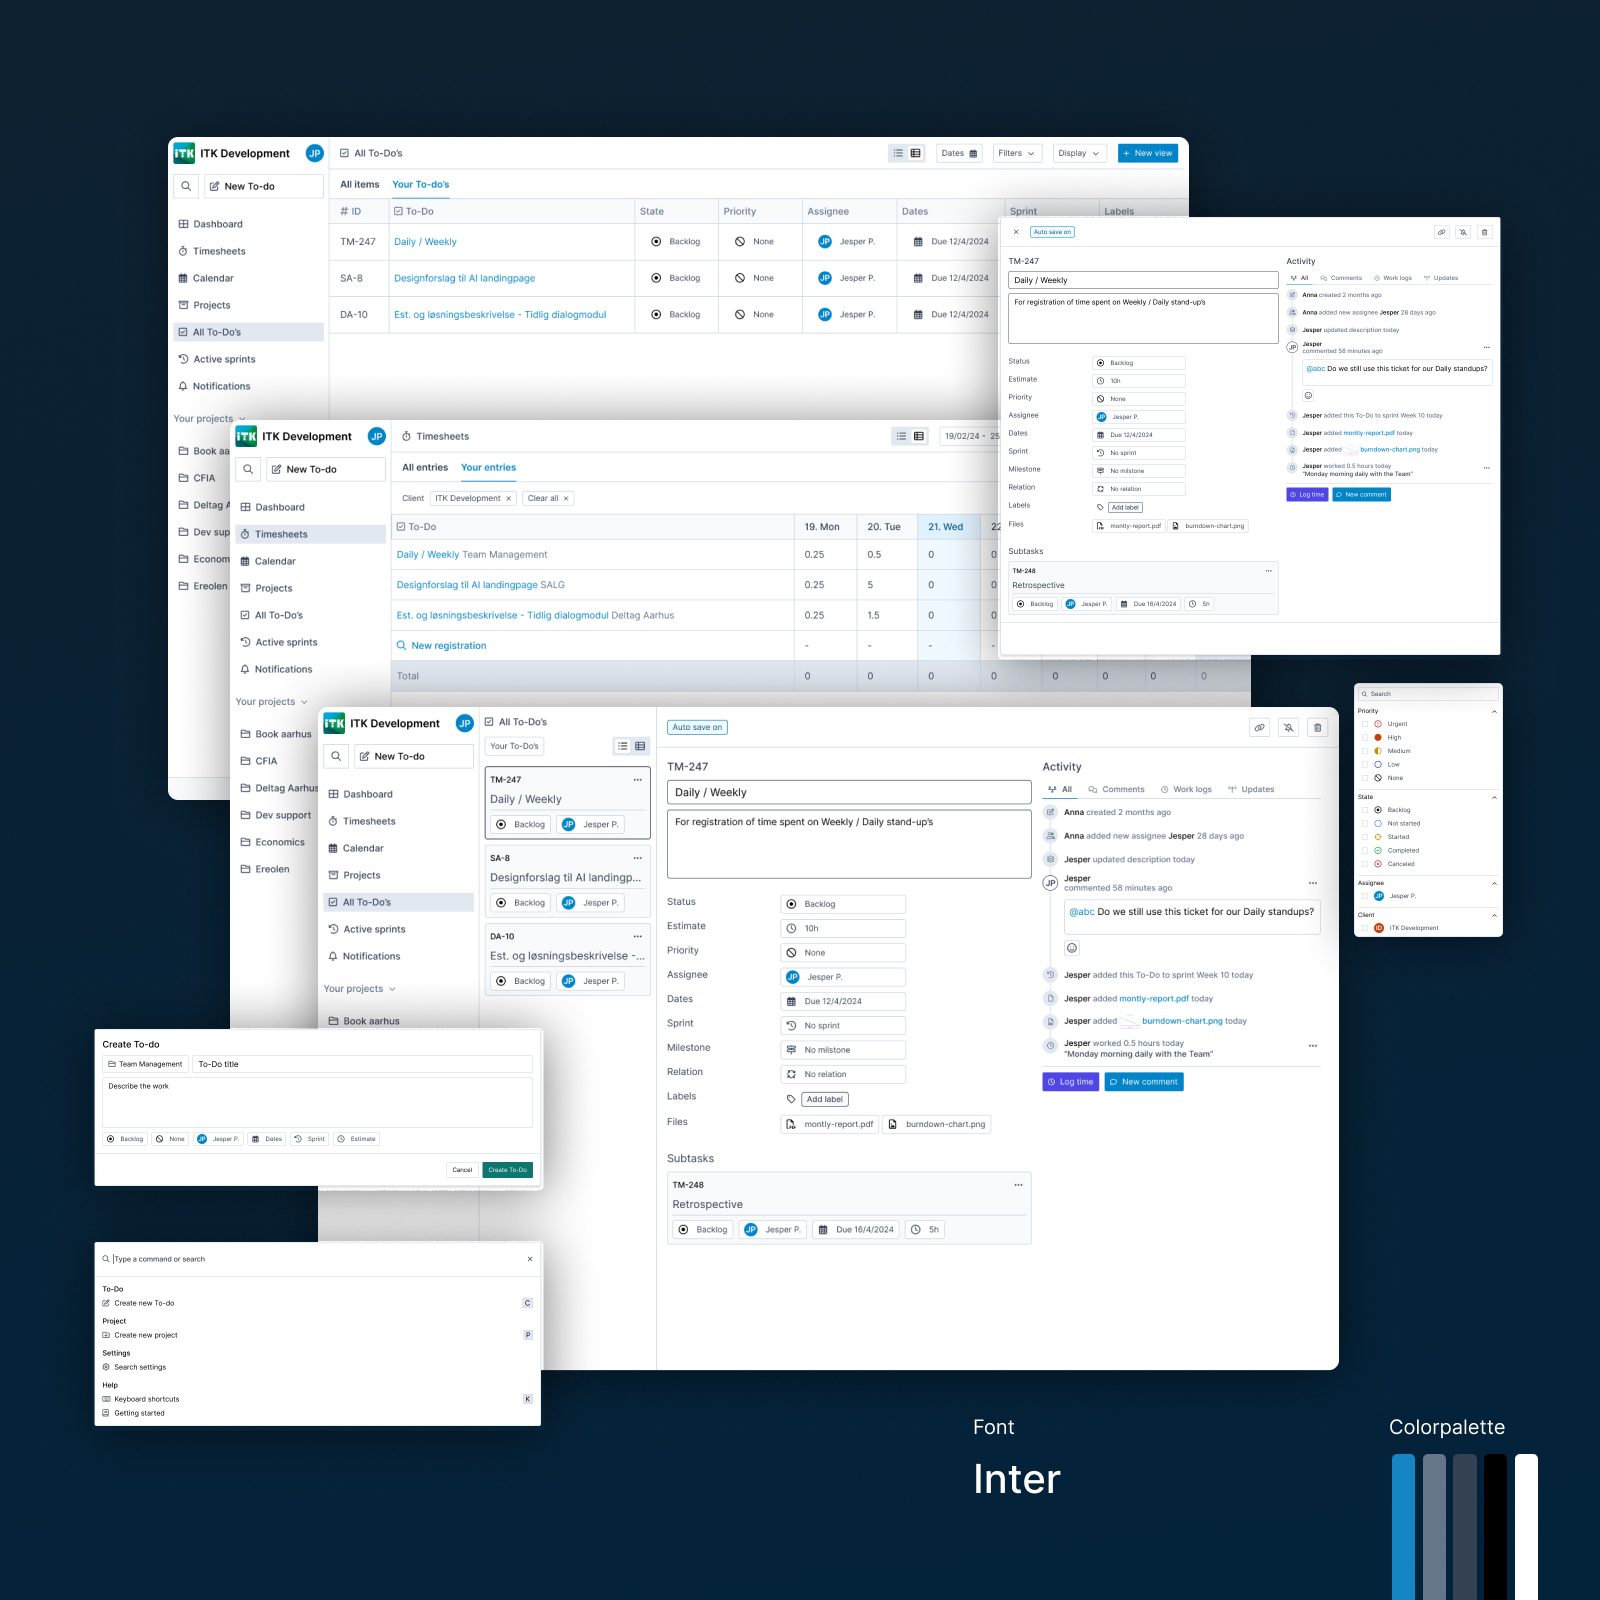Click the search icon in the topmost sidebar
The width and height of the screenshot is (1600, 1600).
[186, 186]
